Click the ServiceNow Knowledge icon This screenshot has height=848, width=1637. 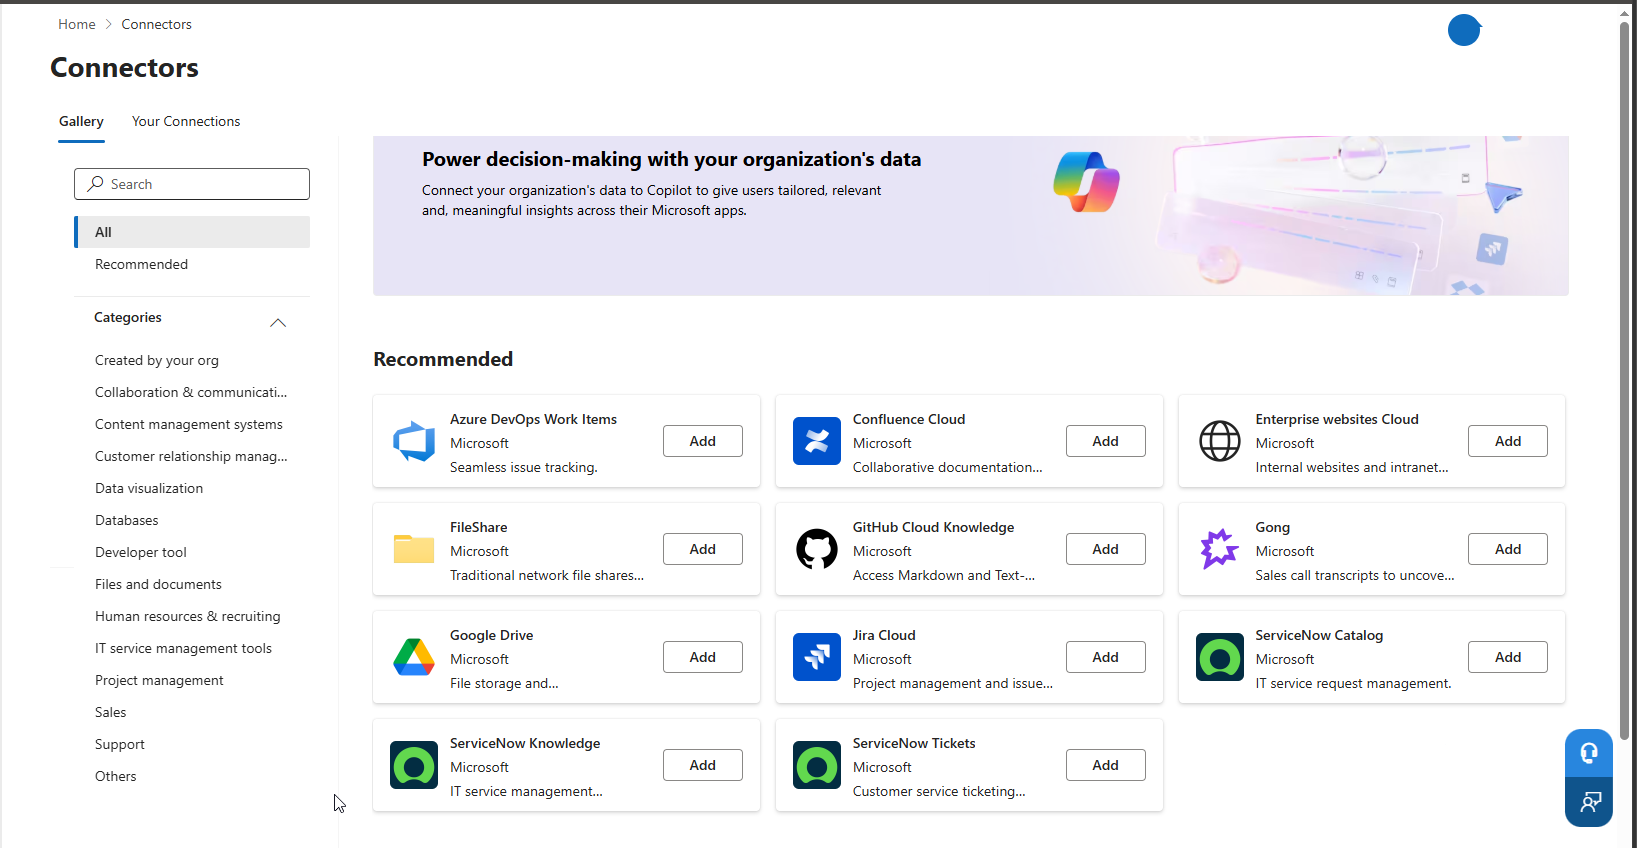[414, 765]
